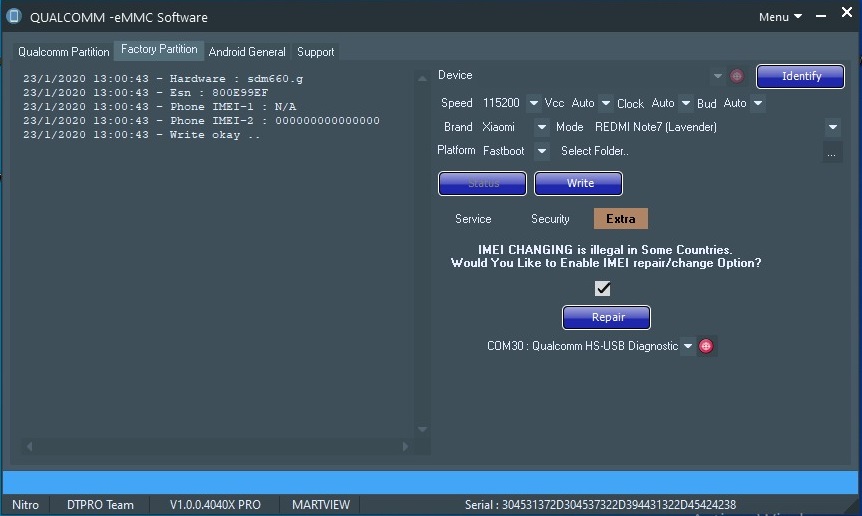Screen dimensions: 862x516
Task: Click the Hardware : sdm660.g log line
Action: (163, 79)
